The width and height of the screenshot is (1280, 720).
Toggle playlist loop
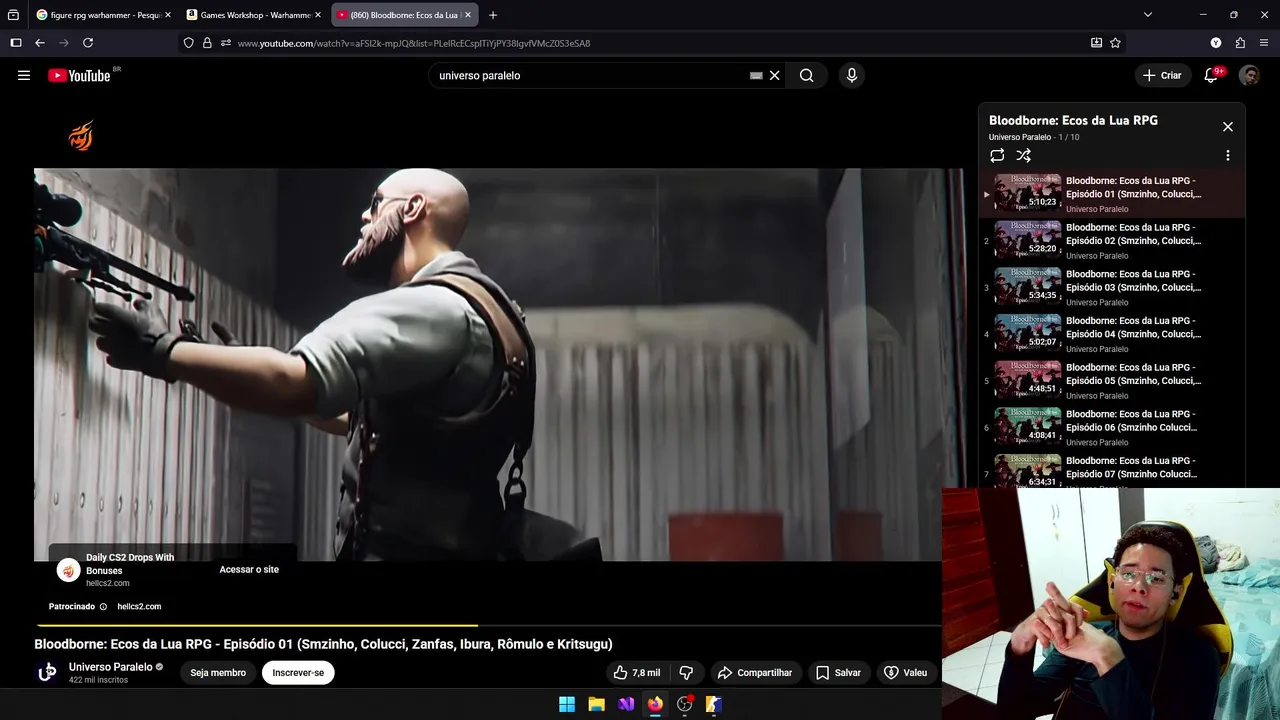click(997, 155)
